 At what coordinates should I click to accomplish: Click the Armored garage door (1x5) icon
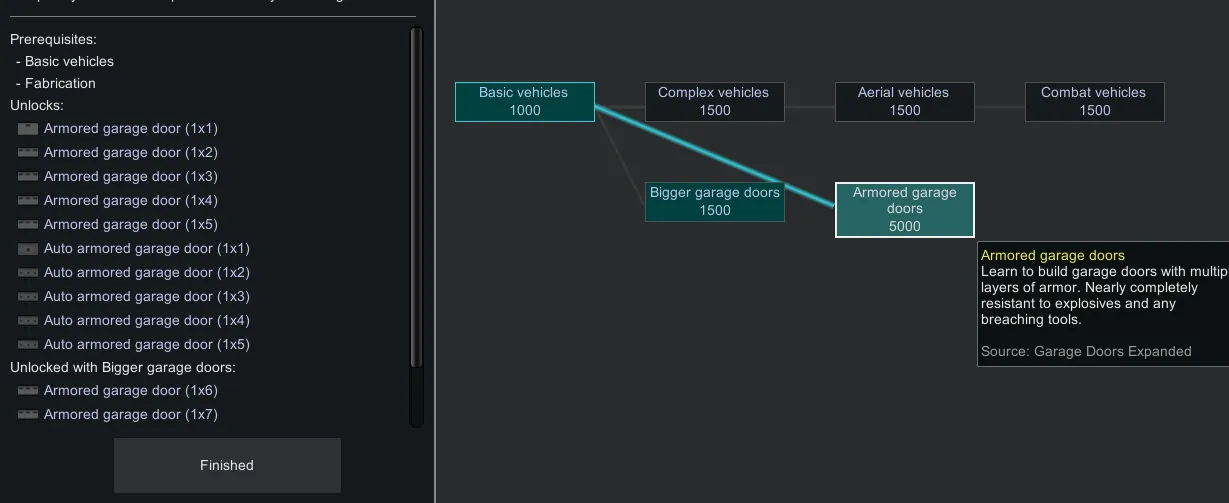click(x=28, y=225)
